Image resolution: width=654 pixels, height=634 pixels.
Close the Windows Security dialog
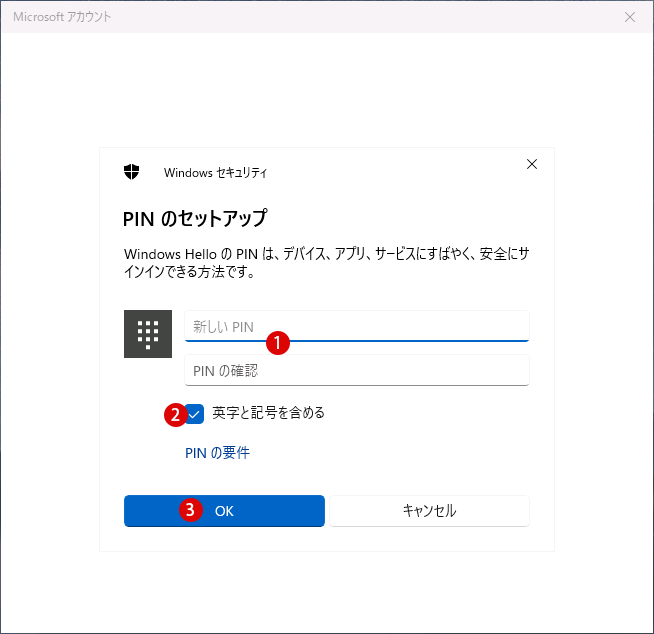[x=532, y=164]
